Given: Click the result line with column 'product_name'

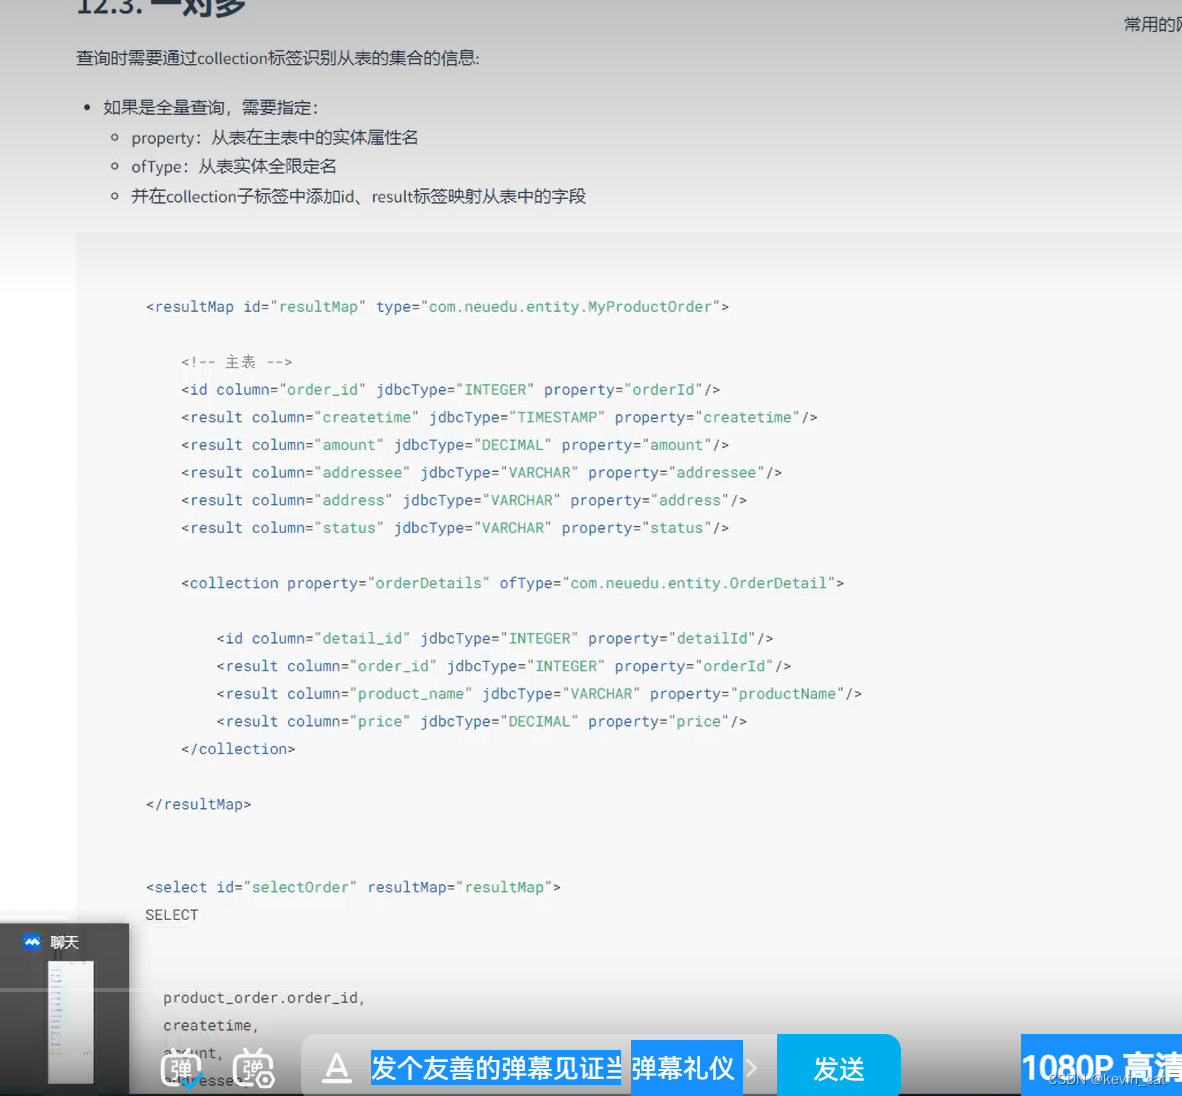Looking at the screenshot, I should [539, 694].
